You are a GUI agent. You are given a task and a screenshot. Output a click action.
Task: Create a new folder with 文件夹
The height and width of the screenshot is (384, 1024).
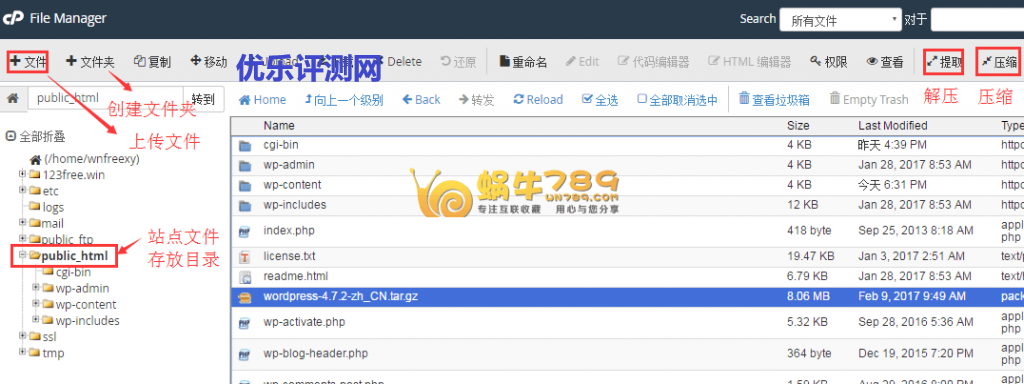tap(90, 62)
